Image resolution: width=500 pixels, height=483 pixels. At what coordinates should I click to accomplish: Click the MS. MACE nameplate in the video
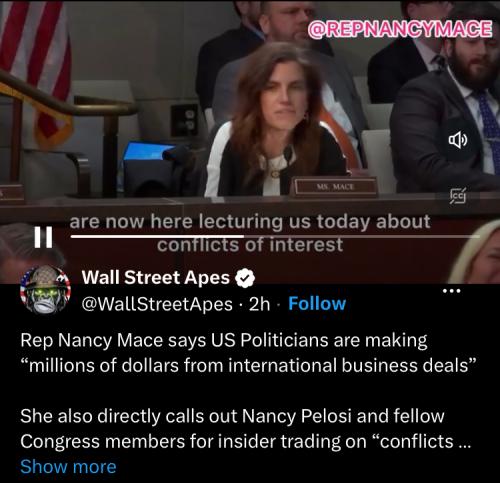334,187
